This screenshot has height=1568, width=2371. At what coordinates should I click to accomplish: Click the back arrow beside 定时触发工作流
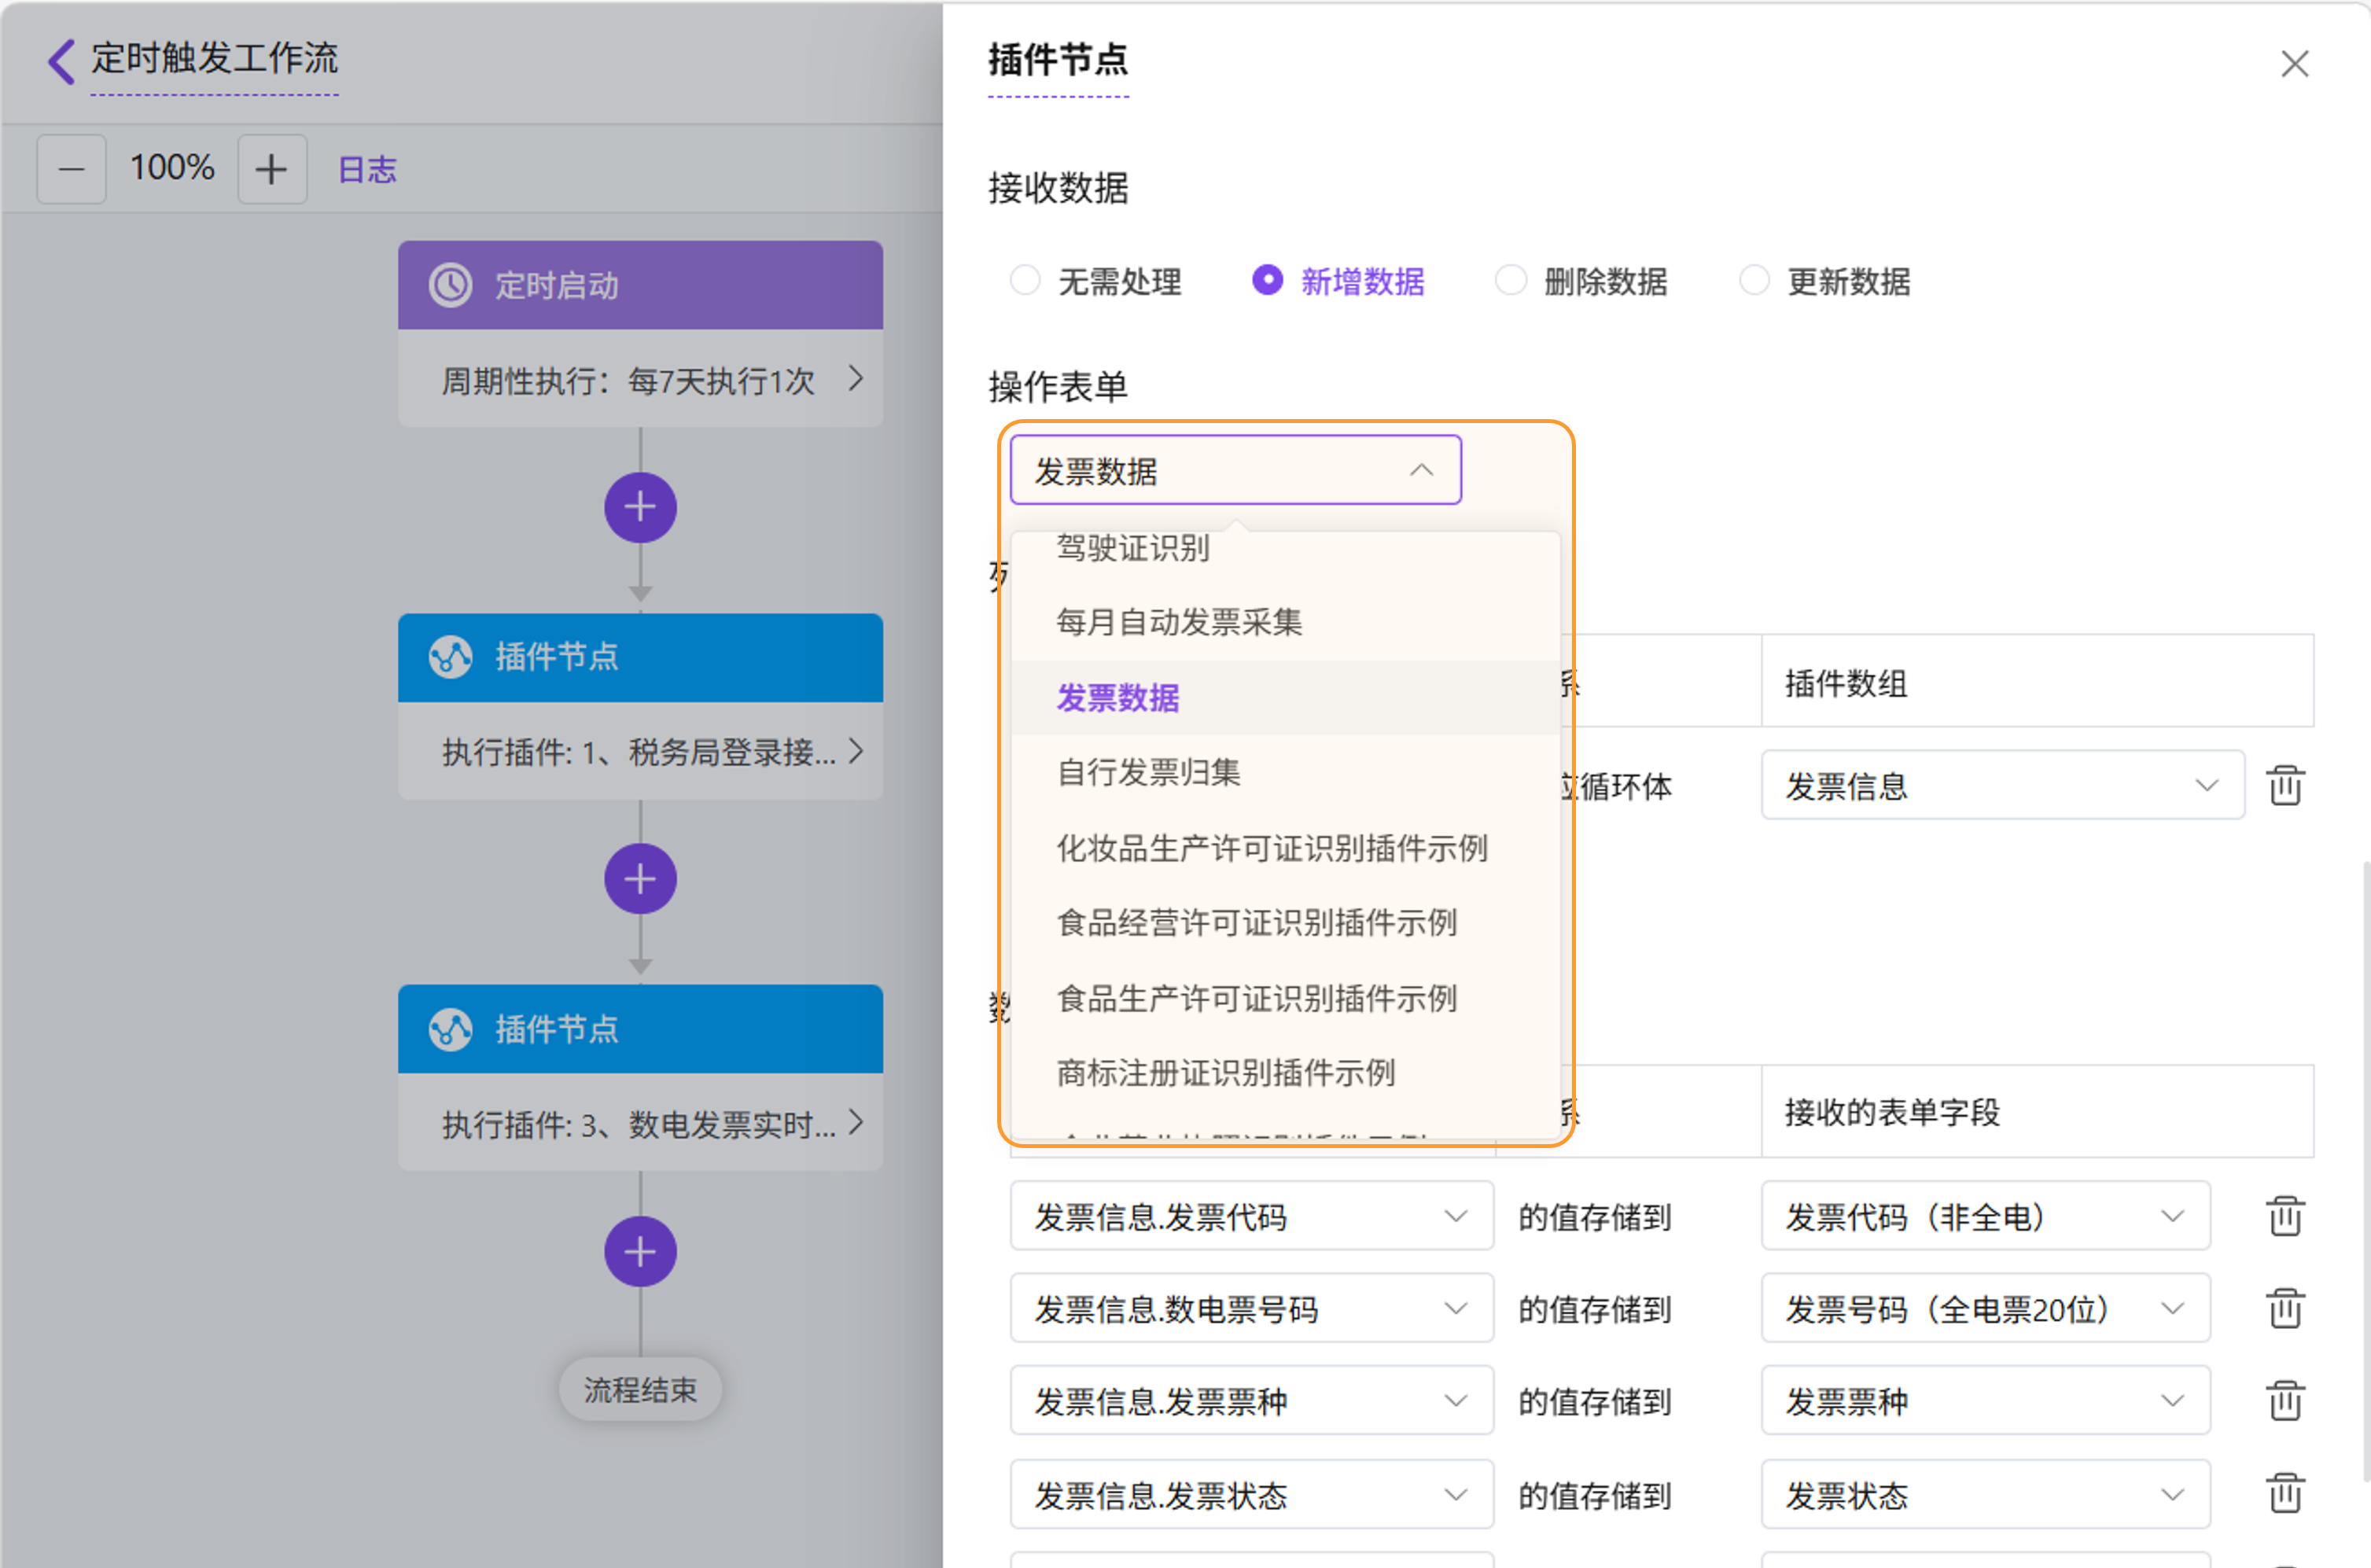[62, 61]
